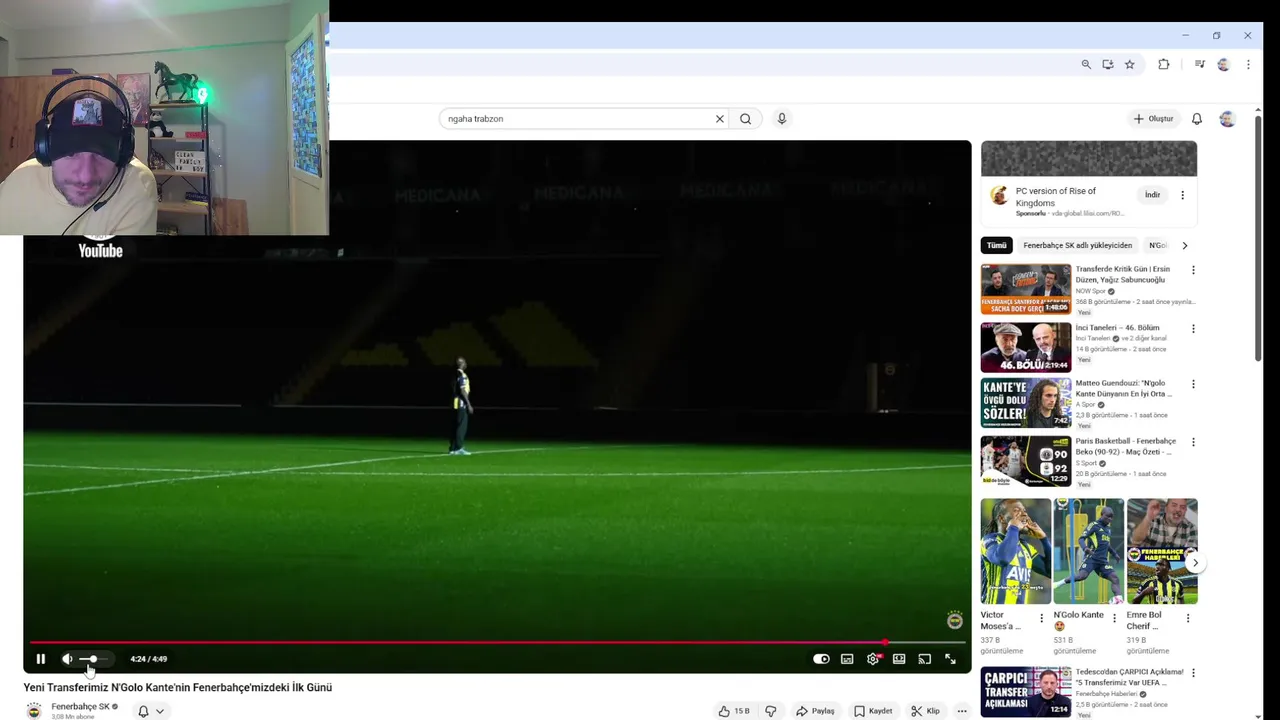Open options for Matteo Guendouzi video
This screenshot has width=1280, height=720.
(1193, 384)
